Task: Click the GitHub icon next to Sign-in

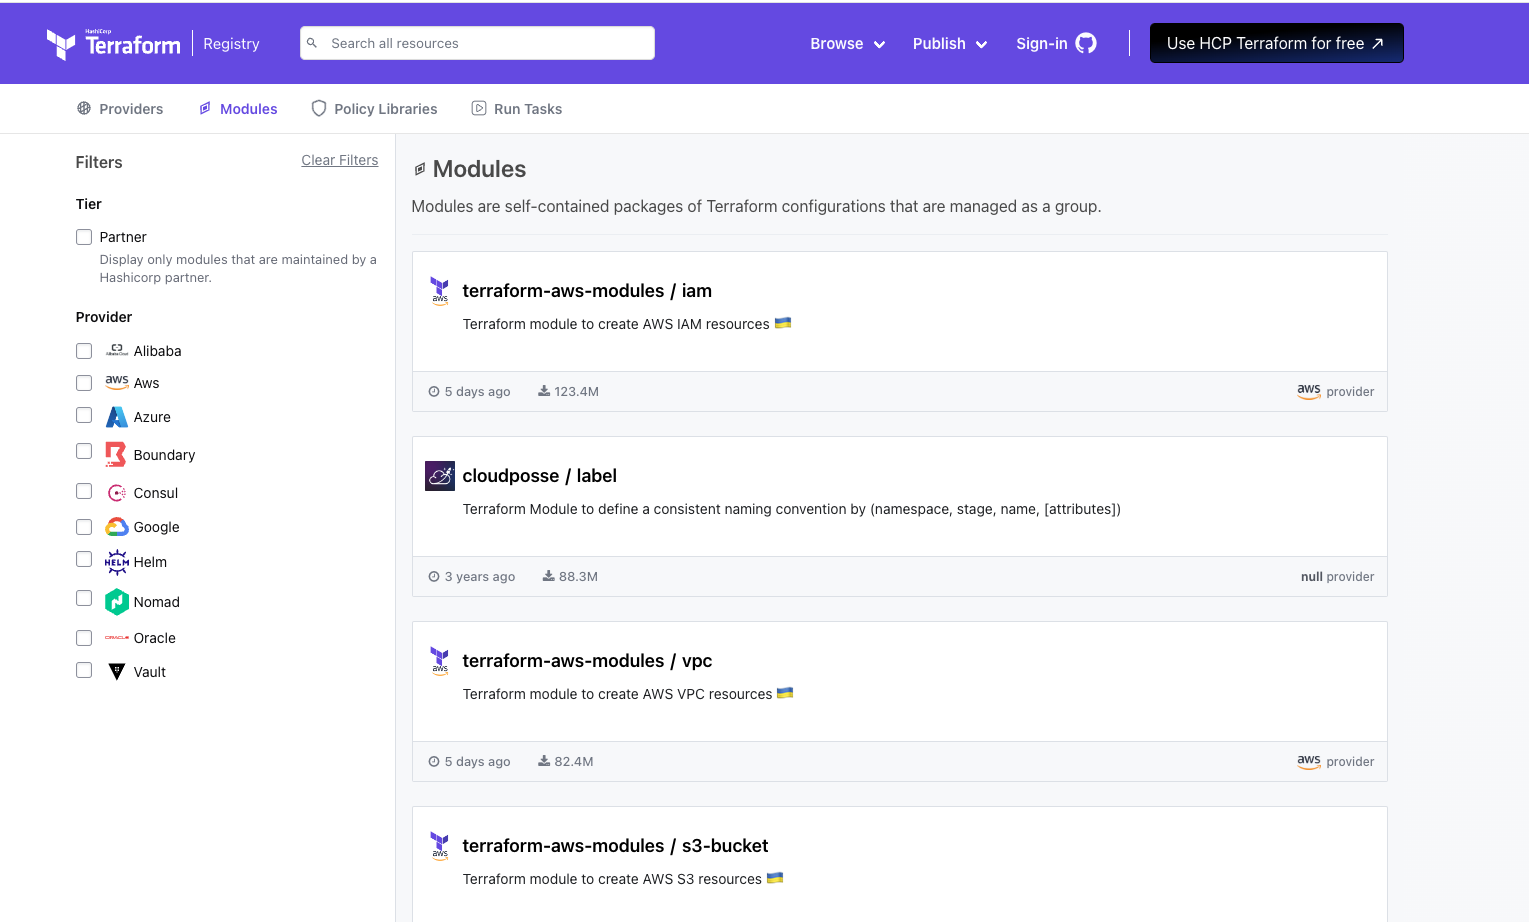Action: 1086,43
